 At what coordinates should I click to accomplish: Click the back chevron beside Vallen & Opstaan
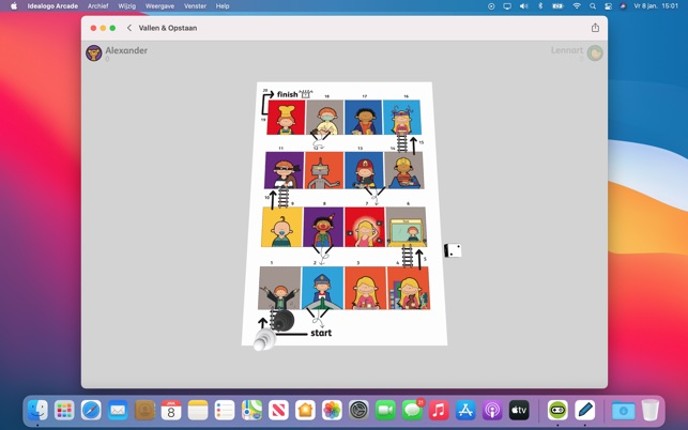(129, 28)
